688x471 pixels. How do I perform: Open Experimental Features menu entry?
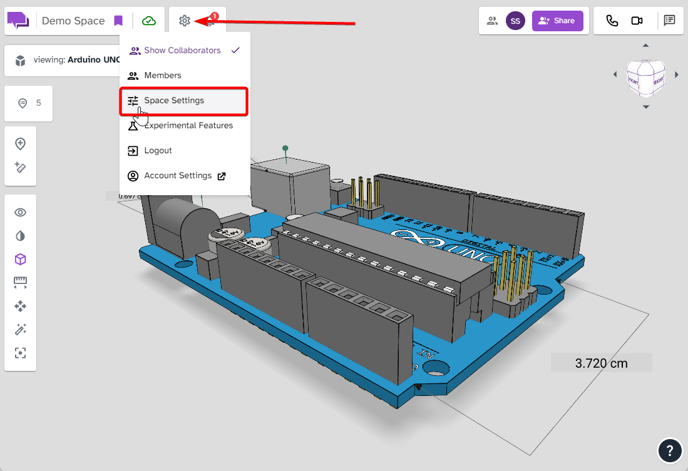(x=184, y=126)
